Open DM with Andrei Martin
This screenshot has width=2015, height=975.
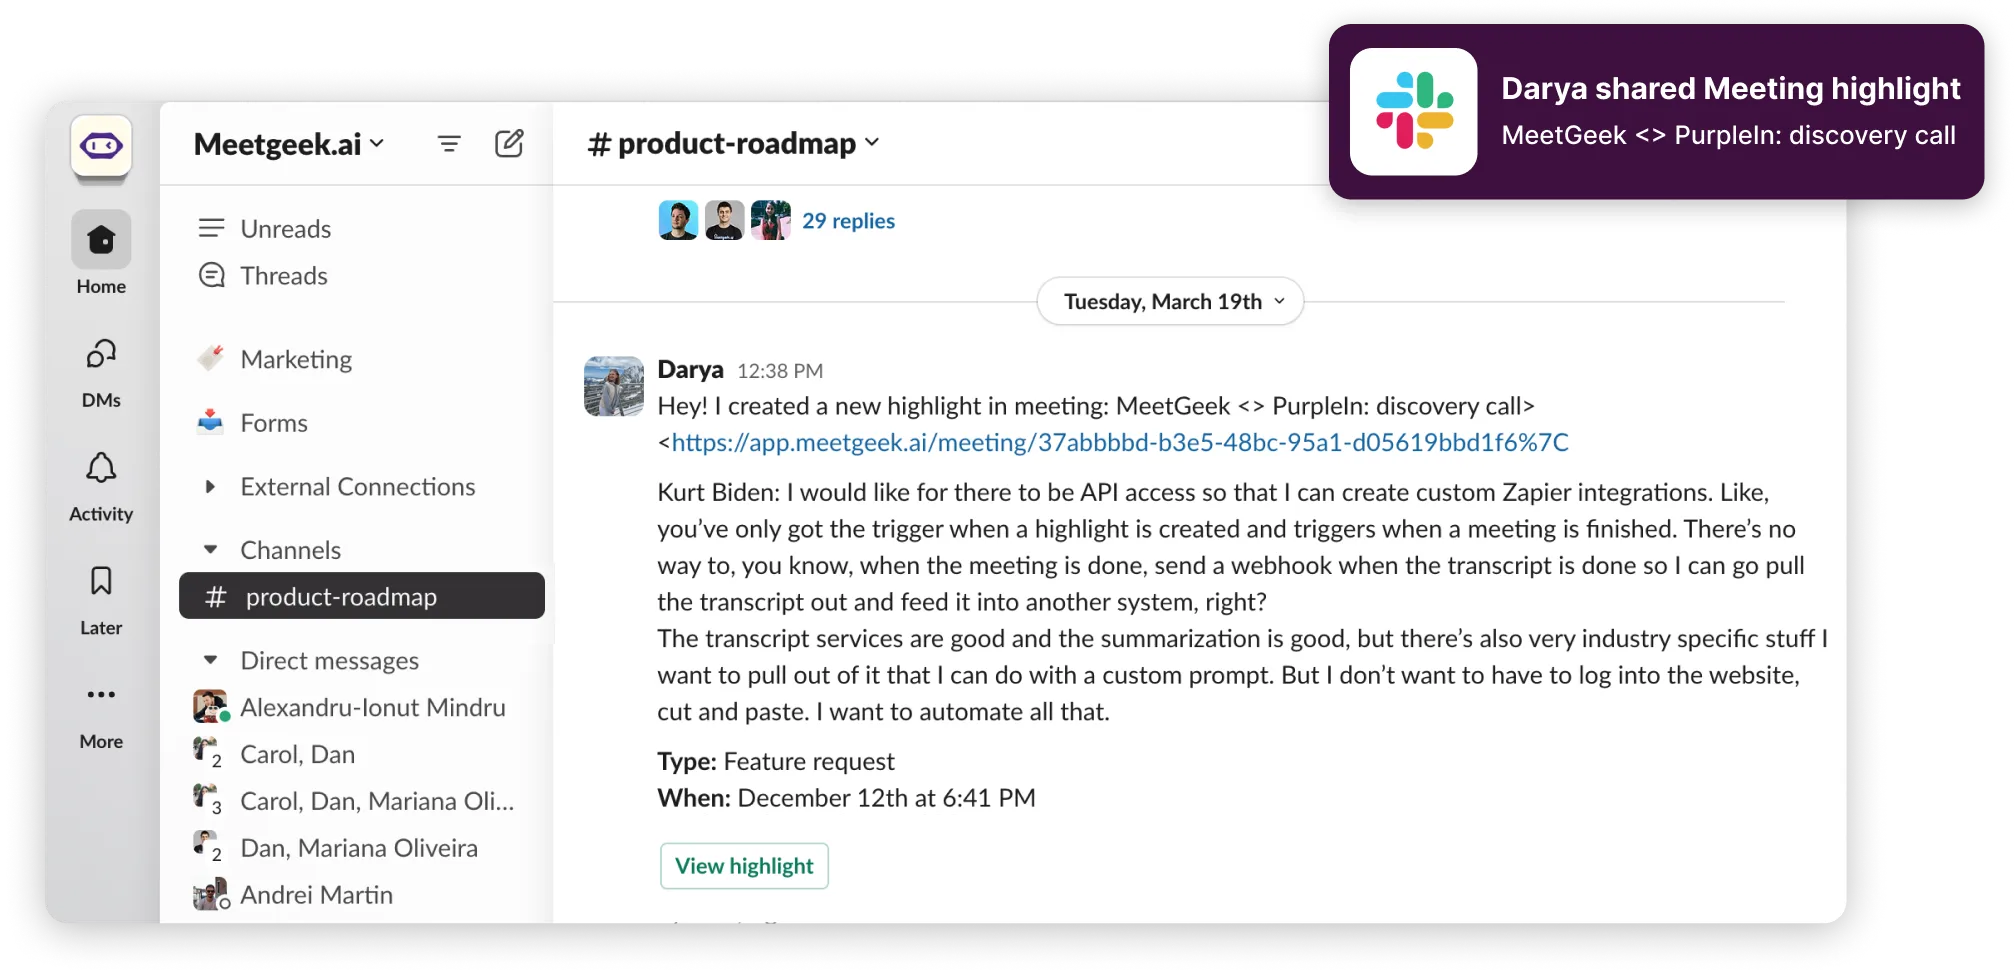[x=316, y=895]
